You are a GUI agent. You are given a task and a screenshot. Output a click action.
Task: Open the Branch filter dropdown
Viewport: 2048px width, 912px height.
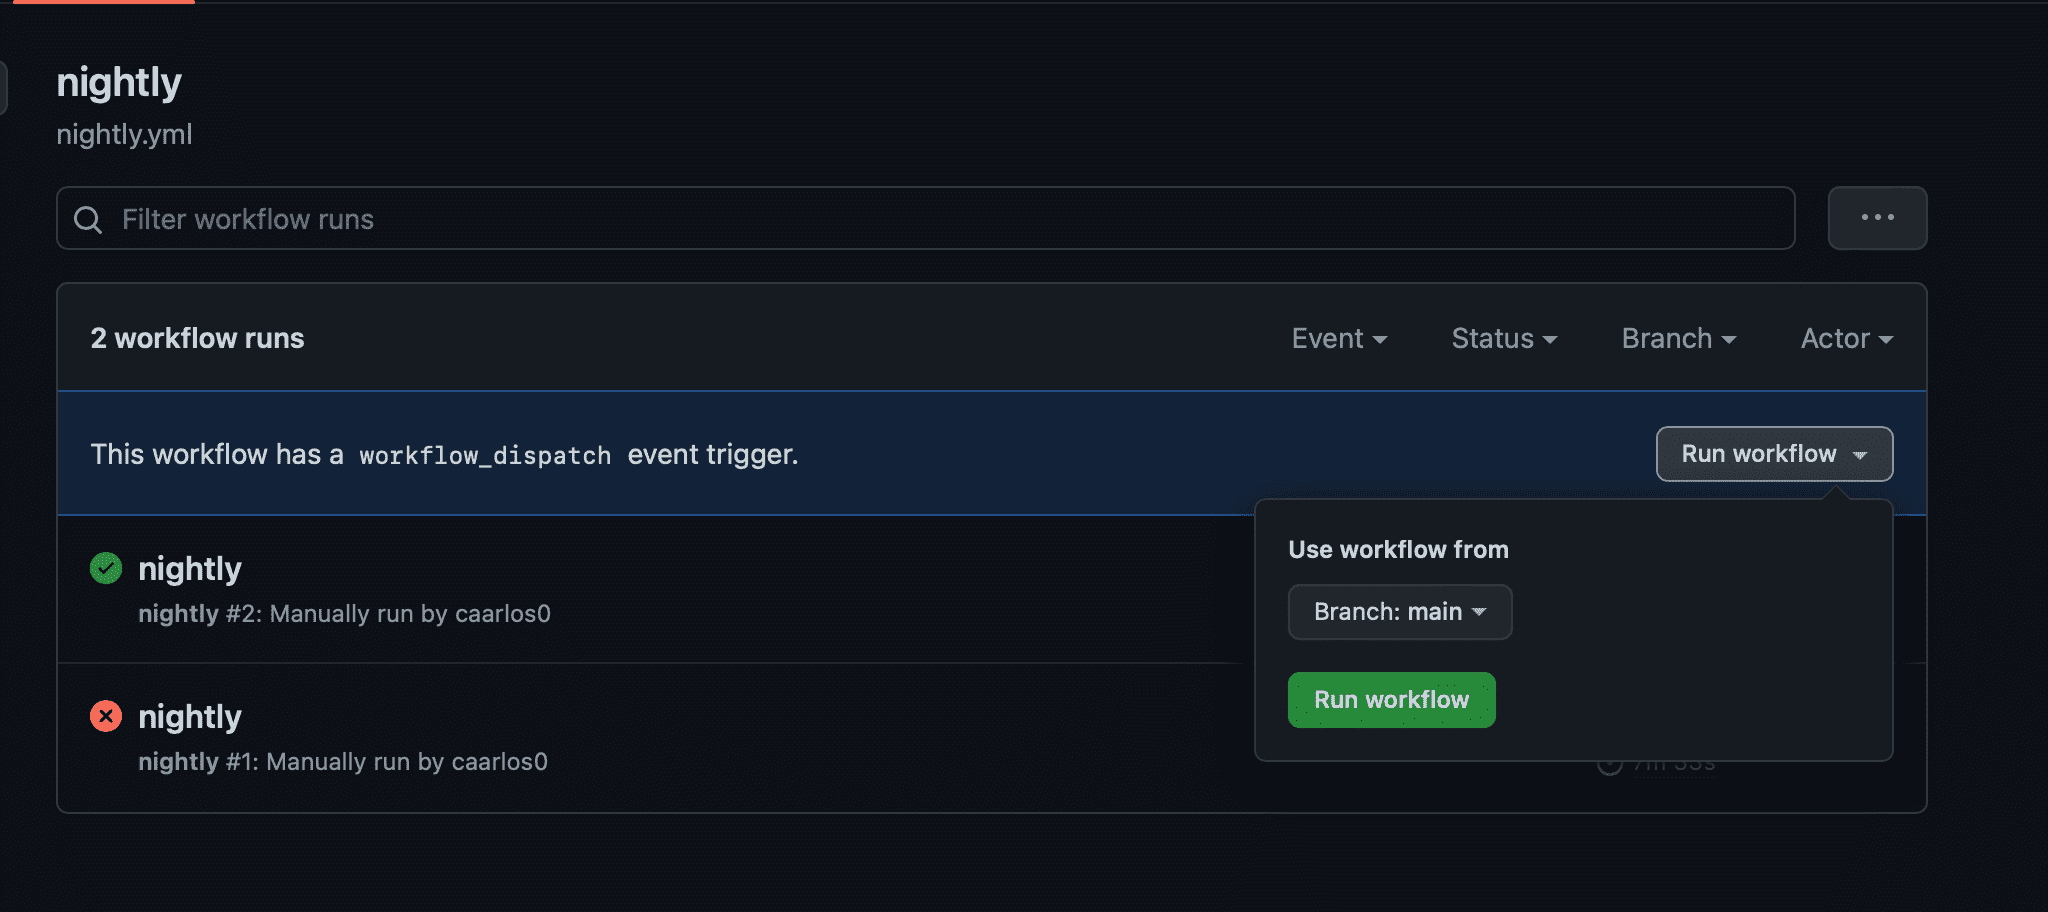[x=1677, y=338]
